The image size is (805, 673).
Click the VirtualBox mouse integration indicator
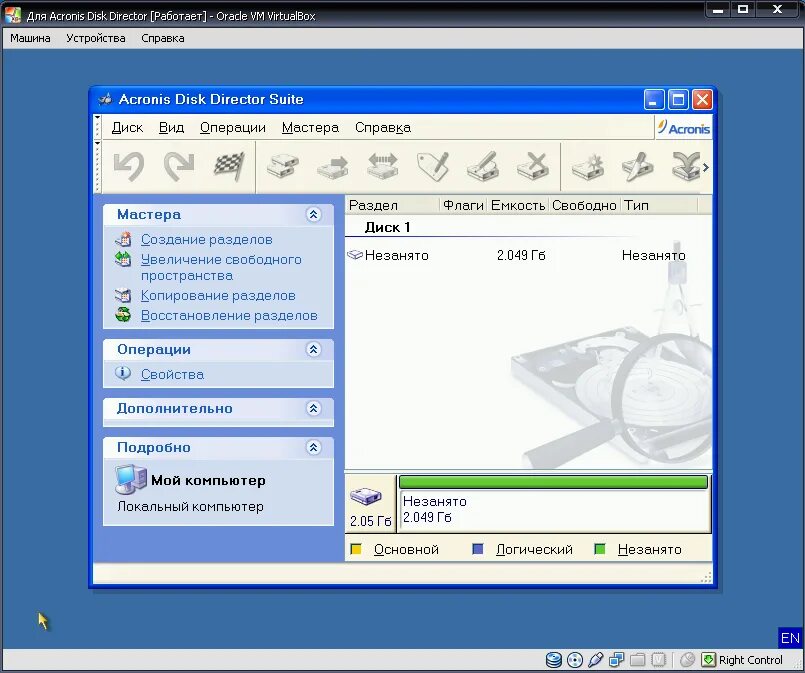pyautogui.click(x=687, y=660)
